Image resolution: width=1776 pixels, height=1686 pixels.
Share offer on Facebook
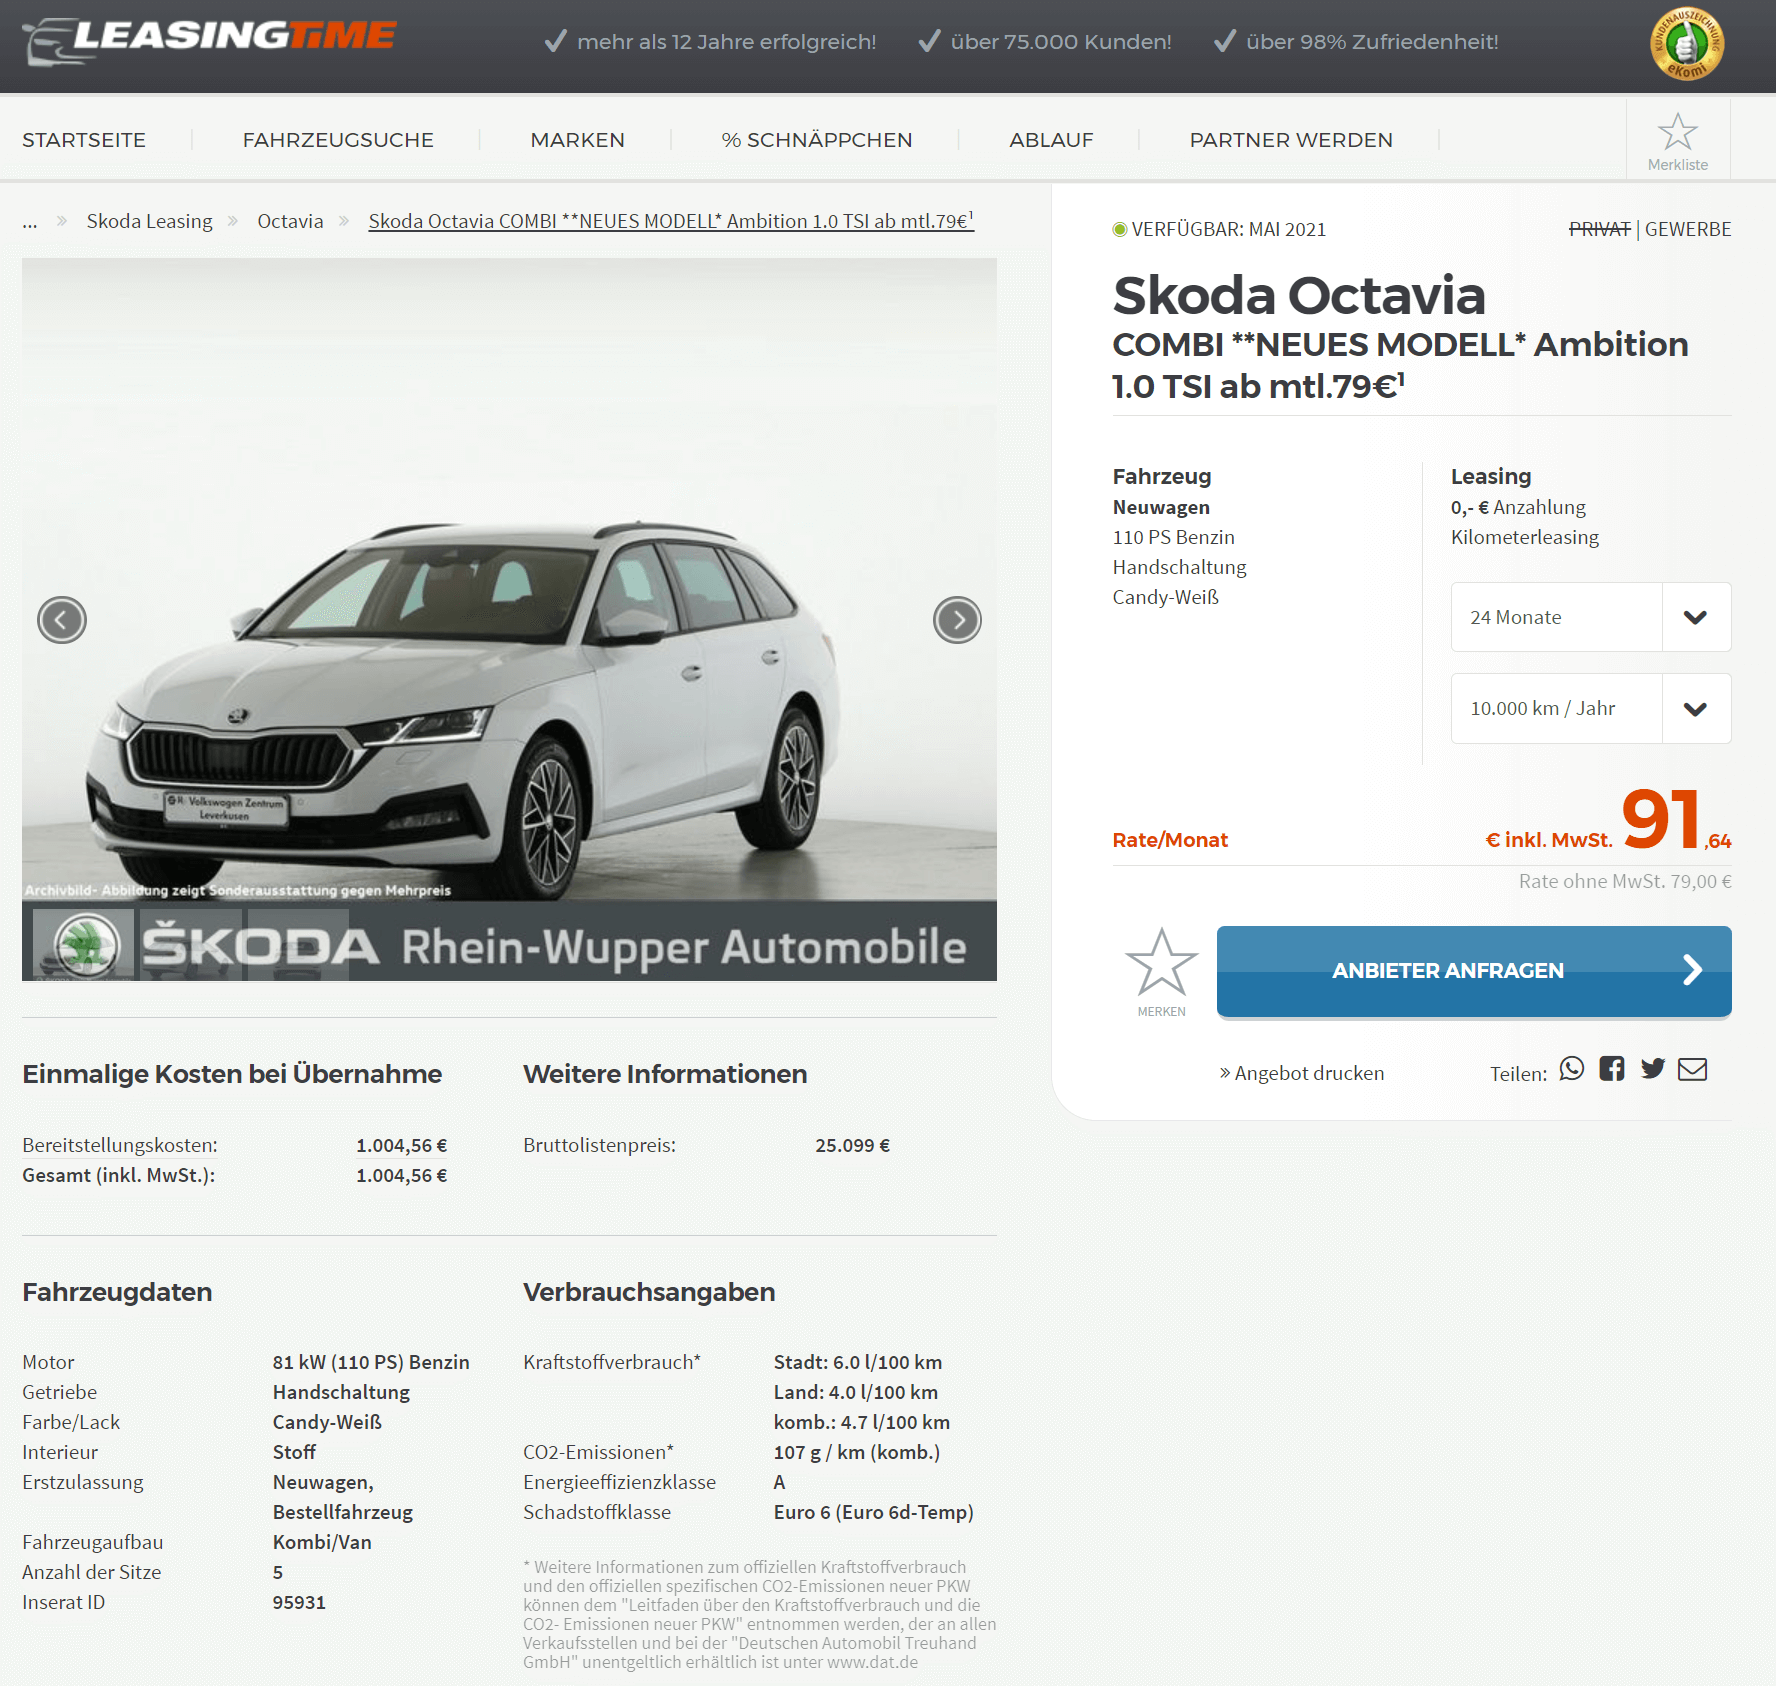(1612, 1069)
